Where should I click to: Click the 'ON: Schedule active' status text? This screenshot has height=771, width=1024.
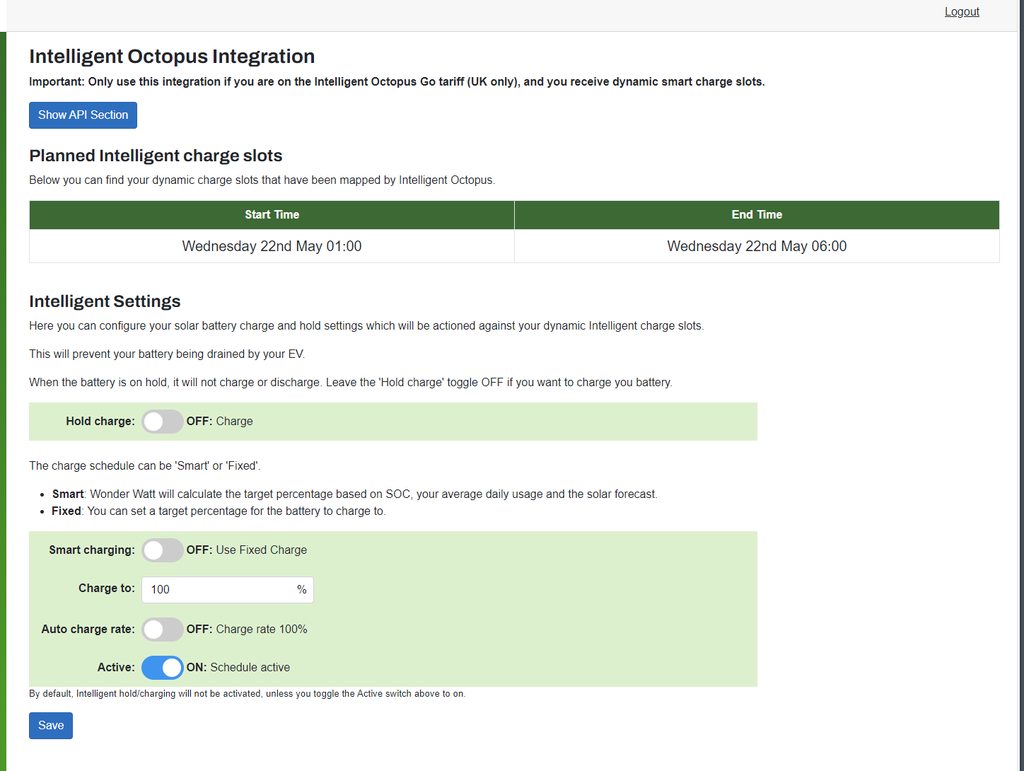238,667
